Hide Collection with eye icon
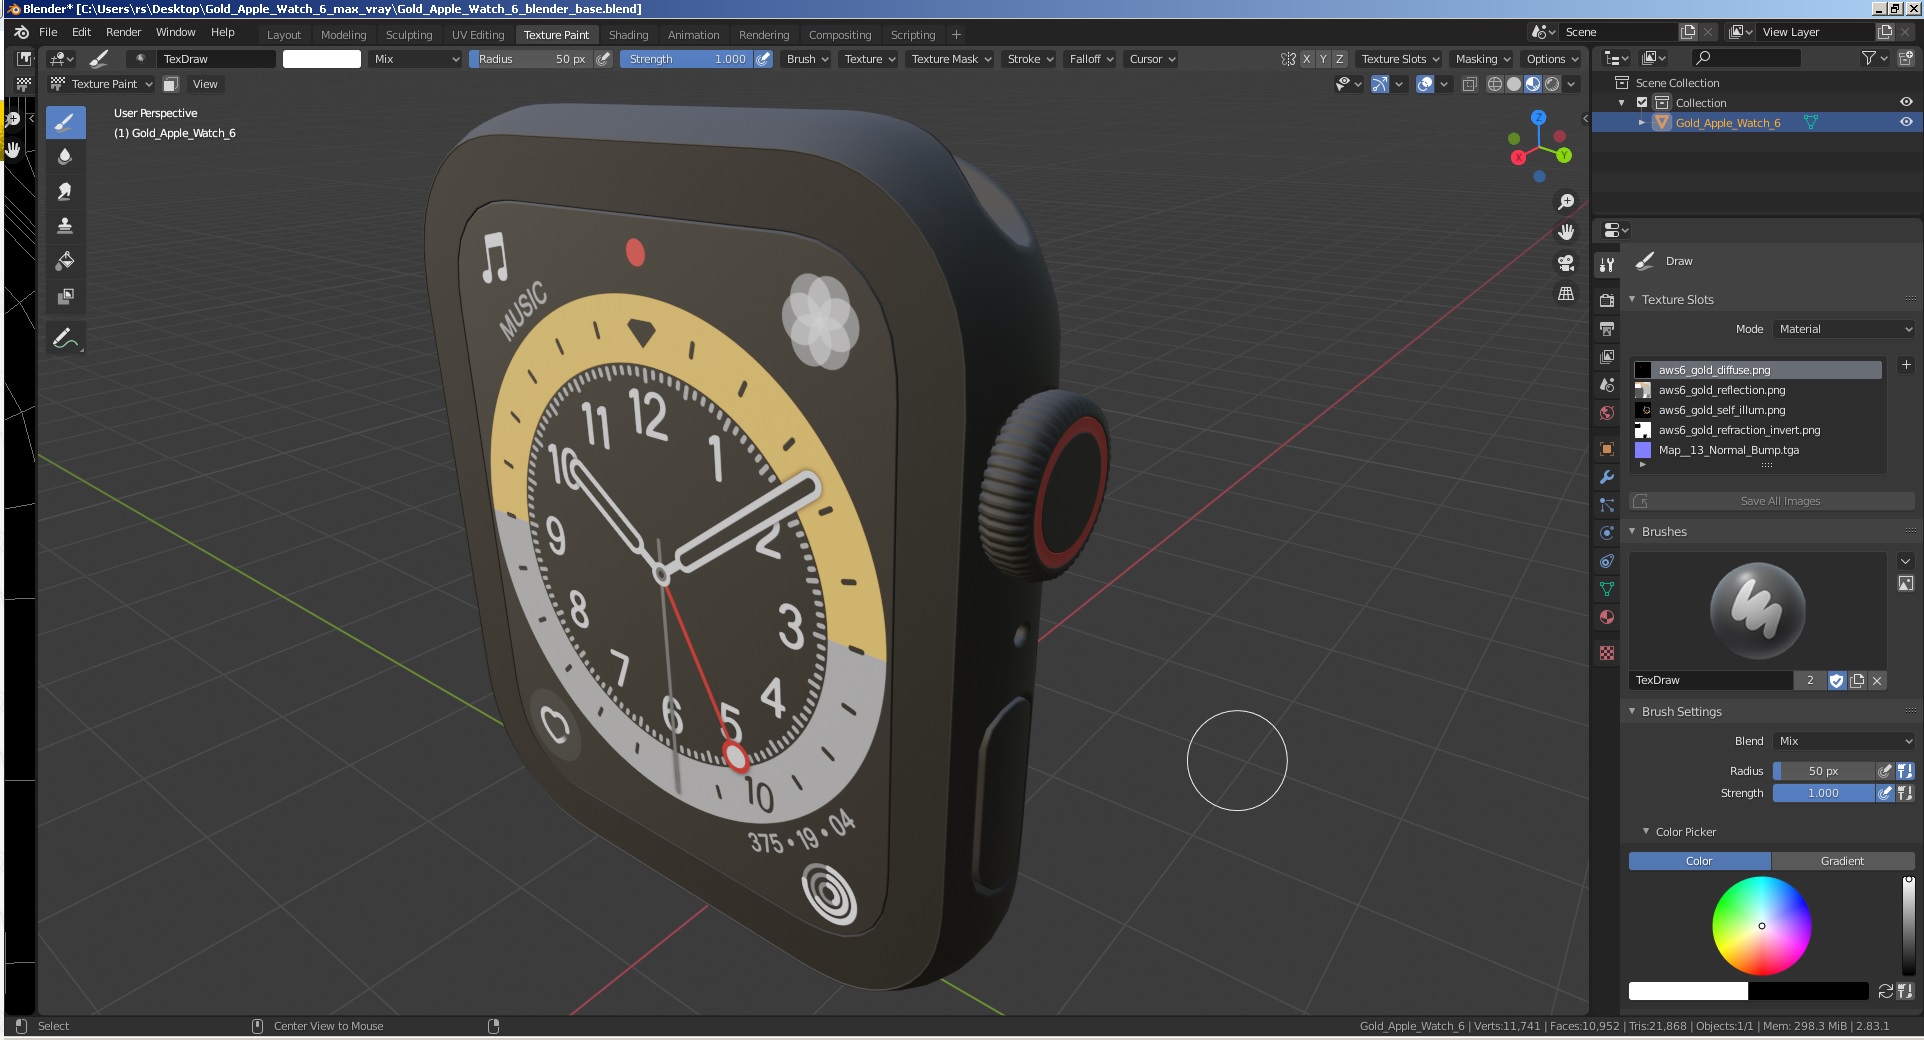The width and height of the screenshot is (1924, 1040). tap(1906, 102)
